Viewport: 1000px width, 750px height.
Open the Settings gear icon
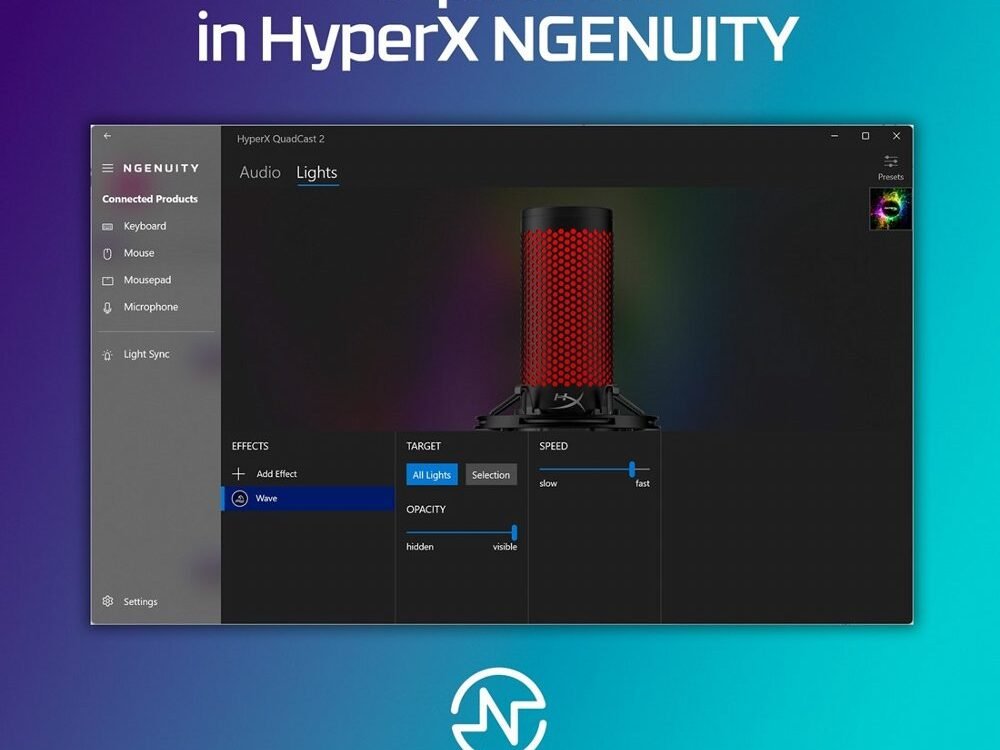coord(108,602)
